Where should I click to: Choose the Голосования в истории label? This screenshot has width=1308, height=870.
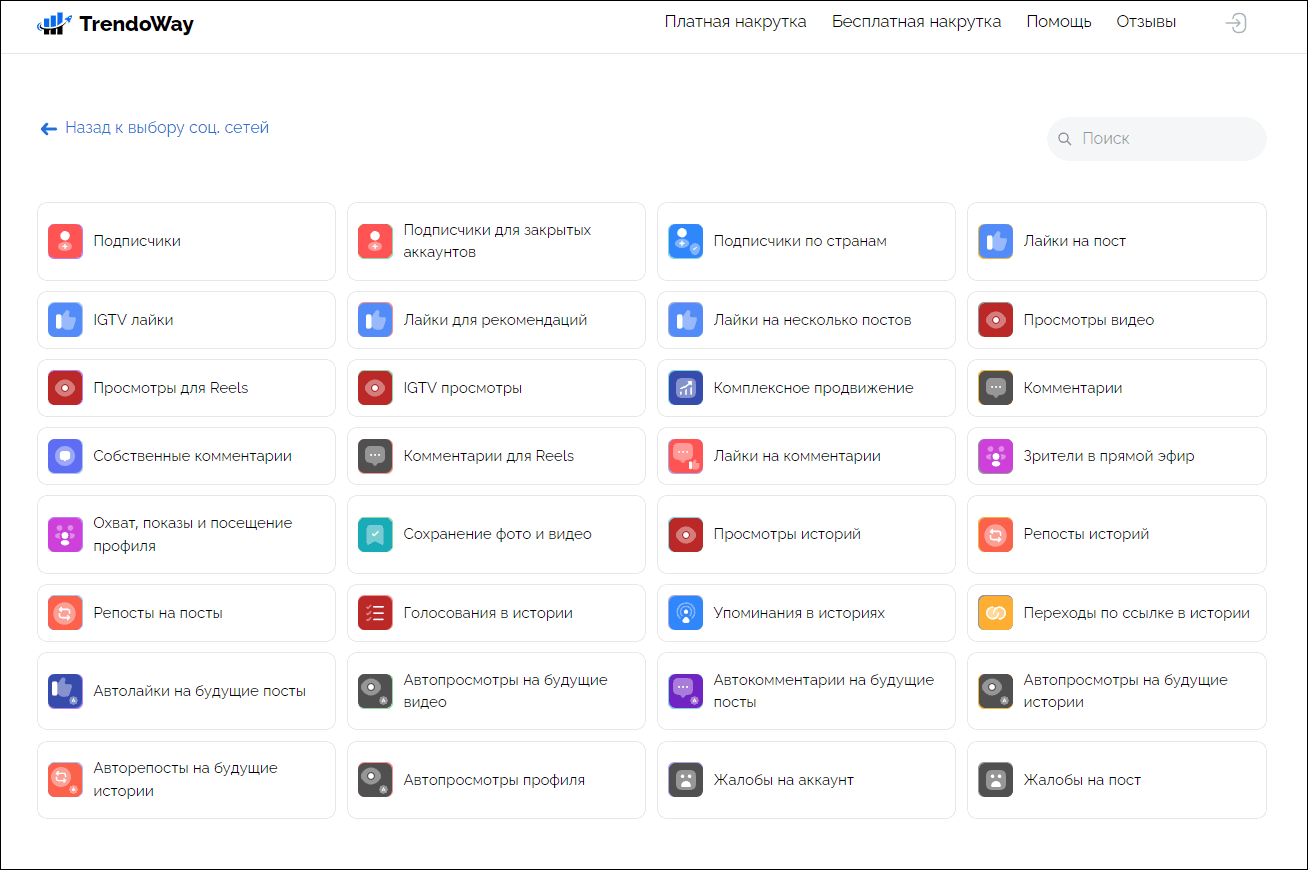pos(488,613)
